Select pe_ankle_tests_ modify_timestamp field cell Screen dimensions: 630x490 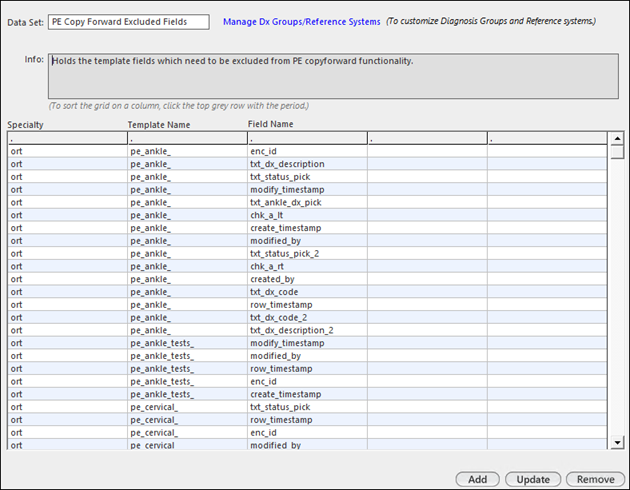307,343
